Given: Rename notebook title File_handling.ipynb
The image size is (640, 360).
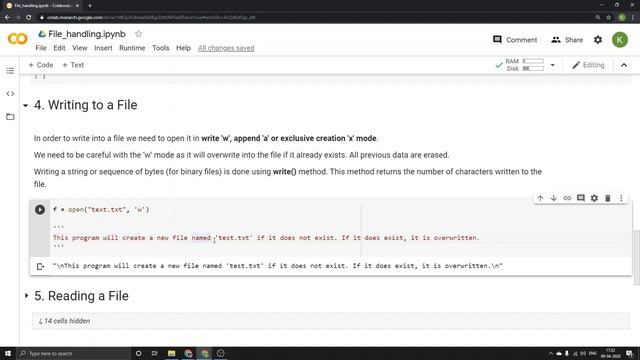Looking at the screenshot, I should [87, 34].
